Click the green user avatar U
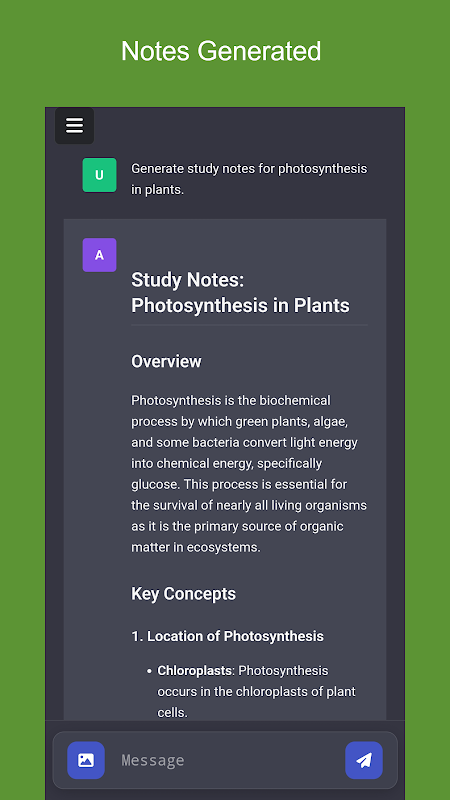The height and width of the screenshot is (800, 450). (x=99, y=175)
